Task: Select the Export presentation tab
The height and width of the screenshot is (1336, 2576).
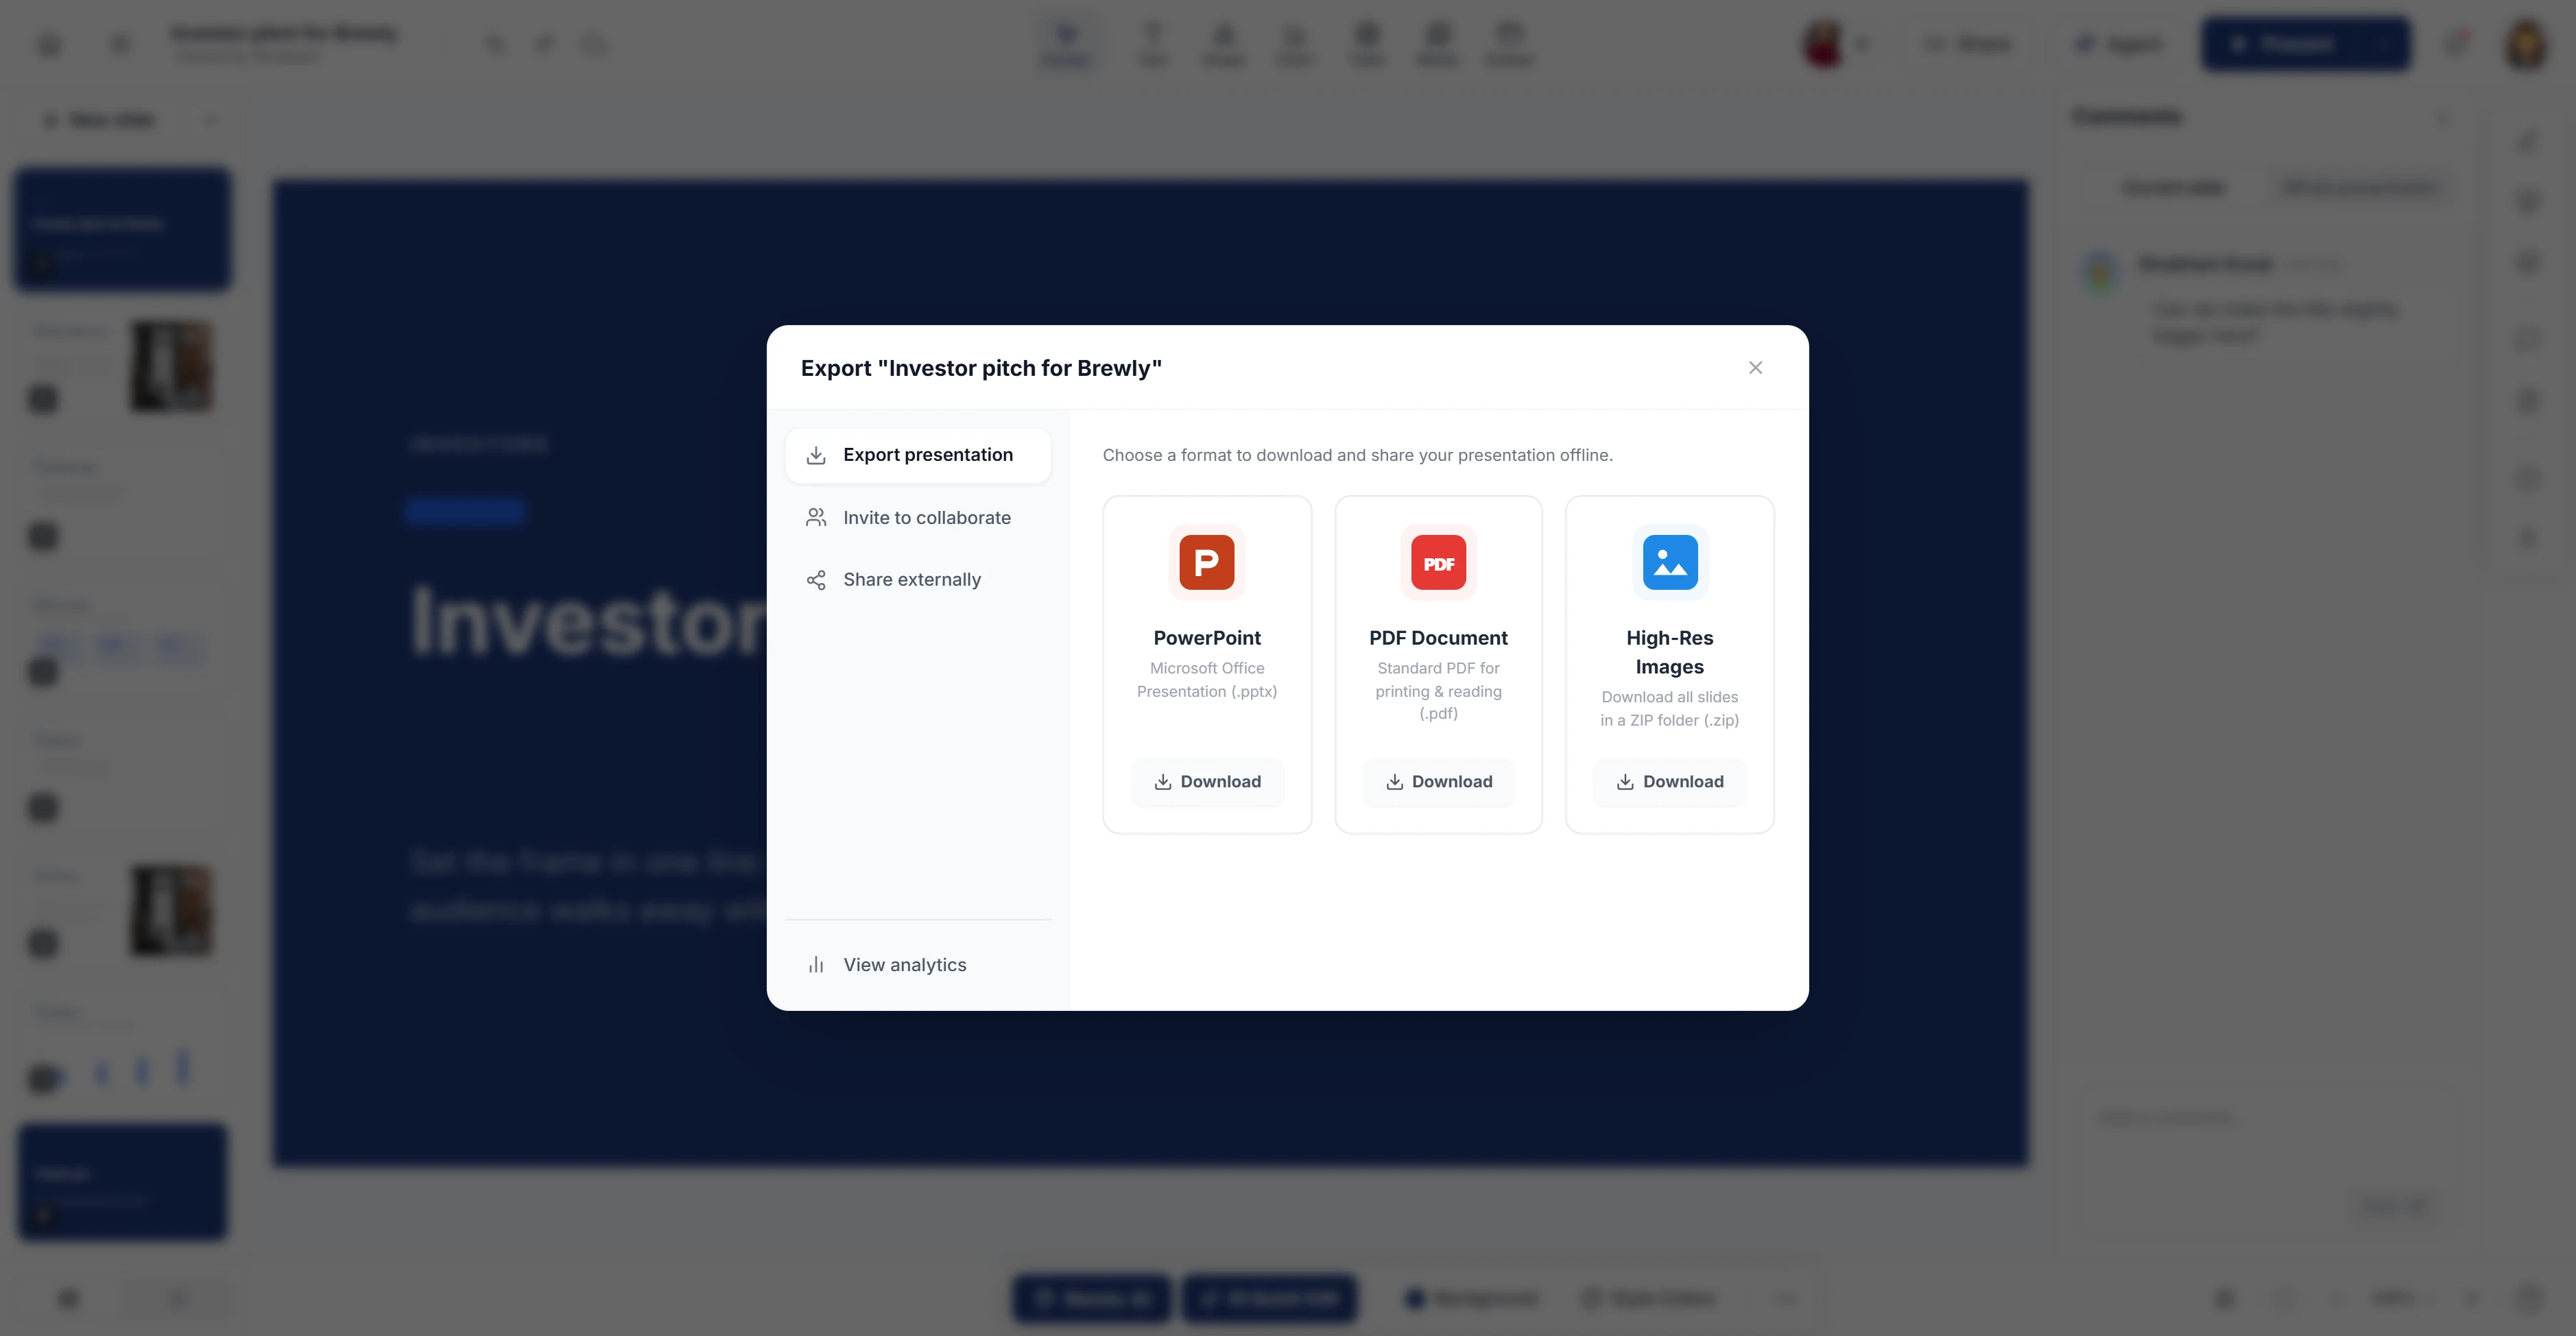Action: [x=918, y=455]
